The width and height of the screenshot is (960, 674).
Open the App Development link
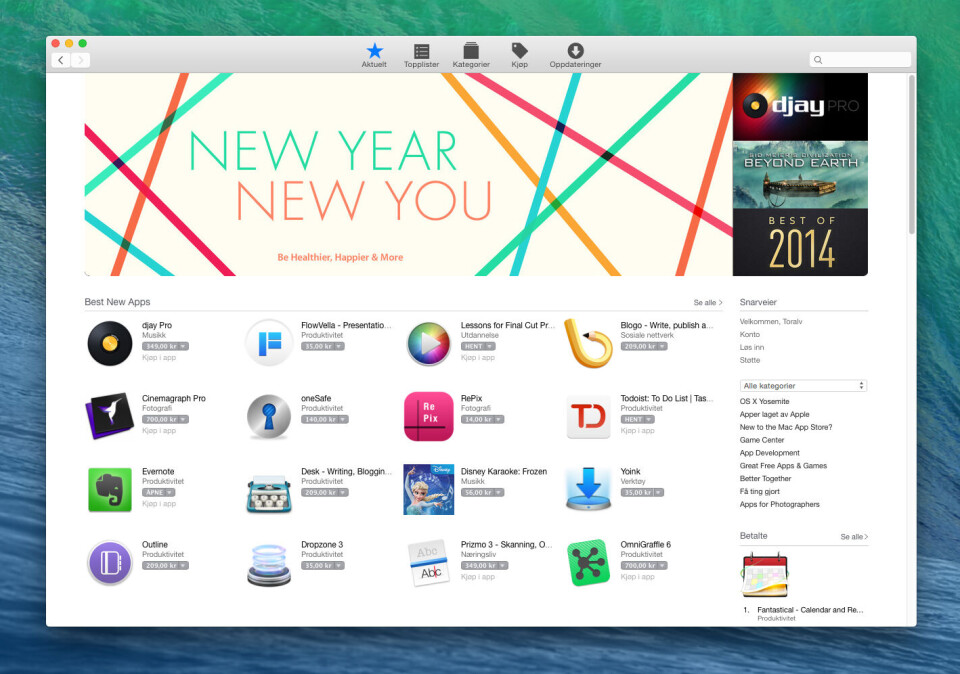click(770, 453)
